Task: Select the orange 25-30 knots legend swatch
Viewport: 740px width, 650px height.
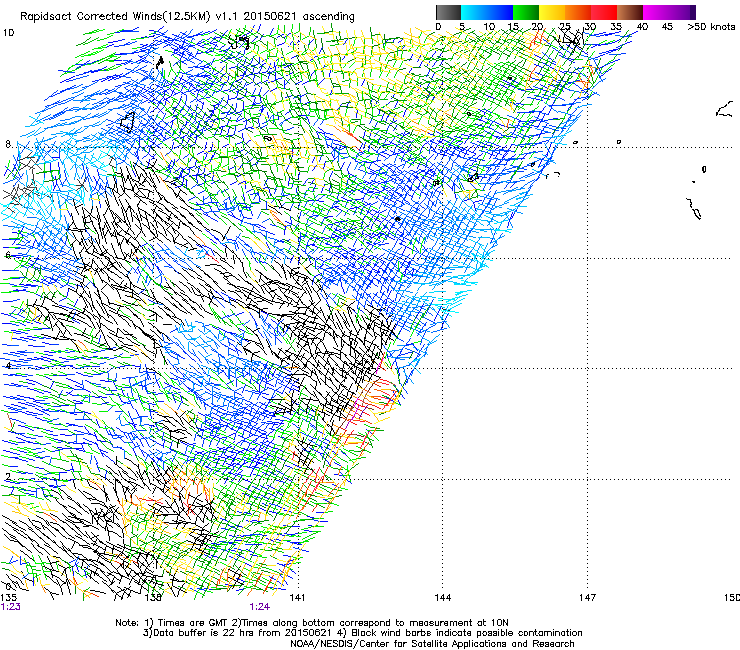Action: (578, 12)
